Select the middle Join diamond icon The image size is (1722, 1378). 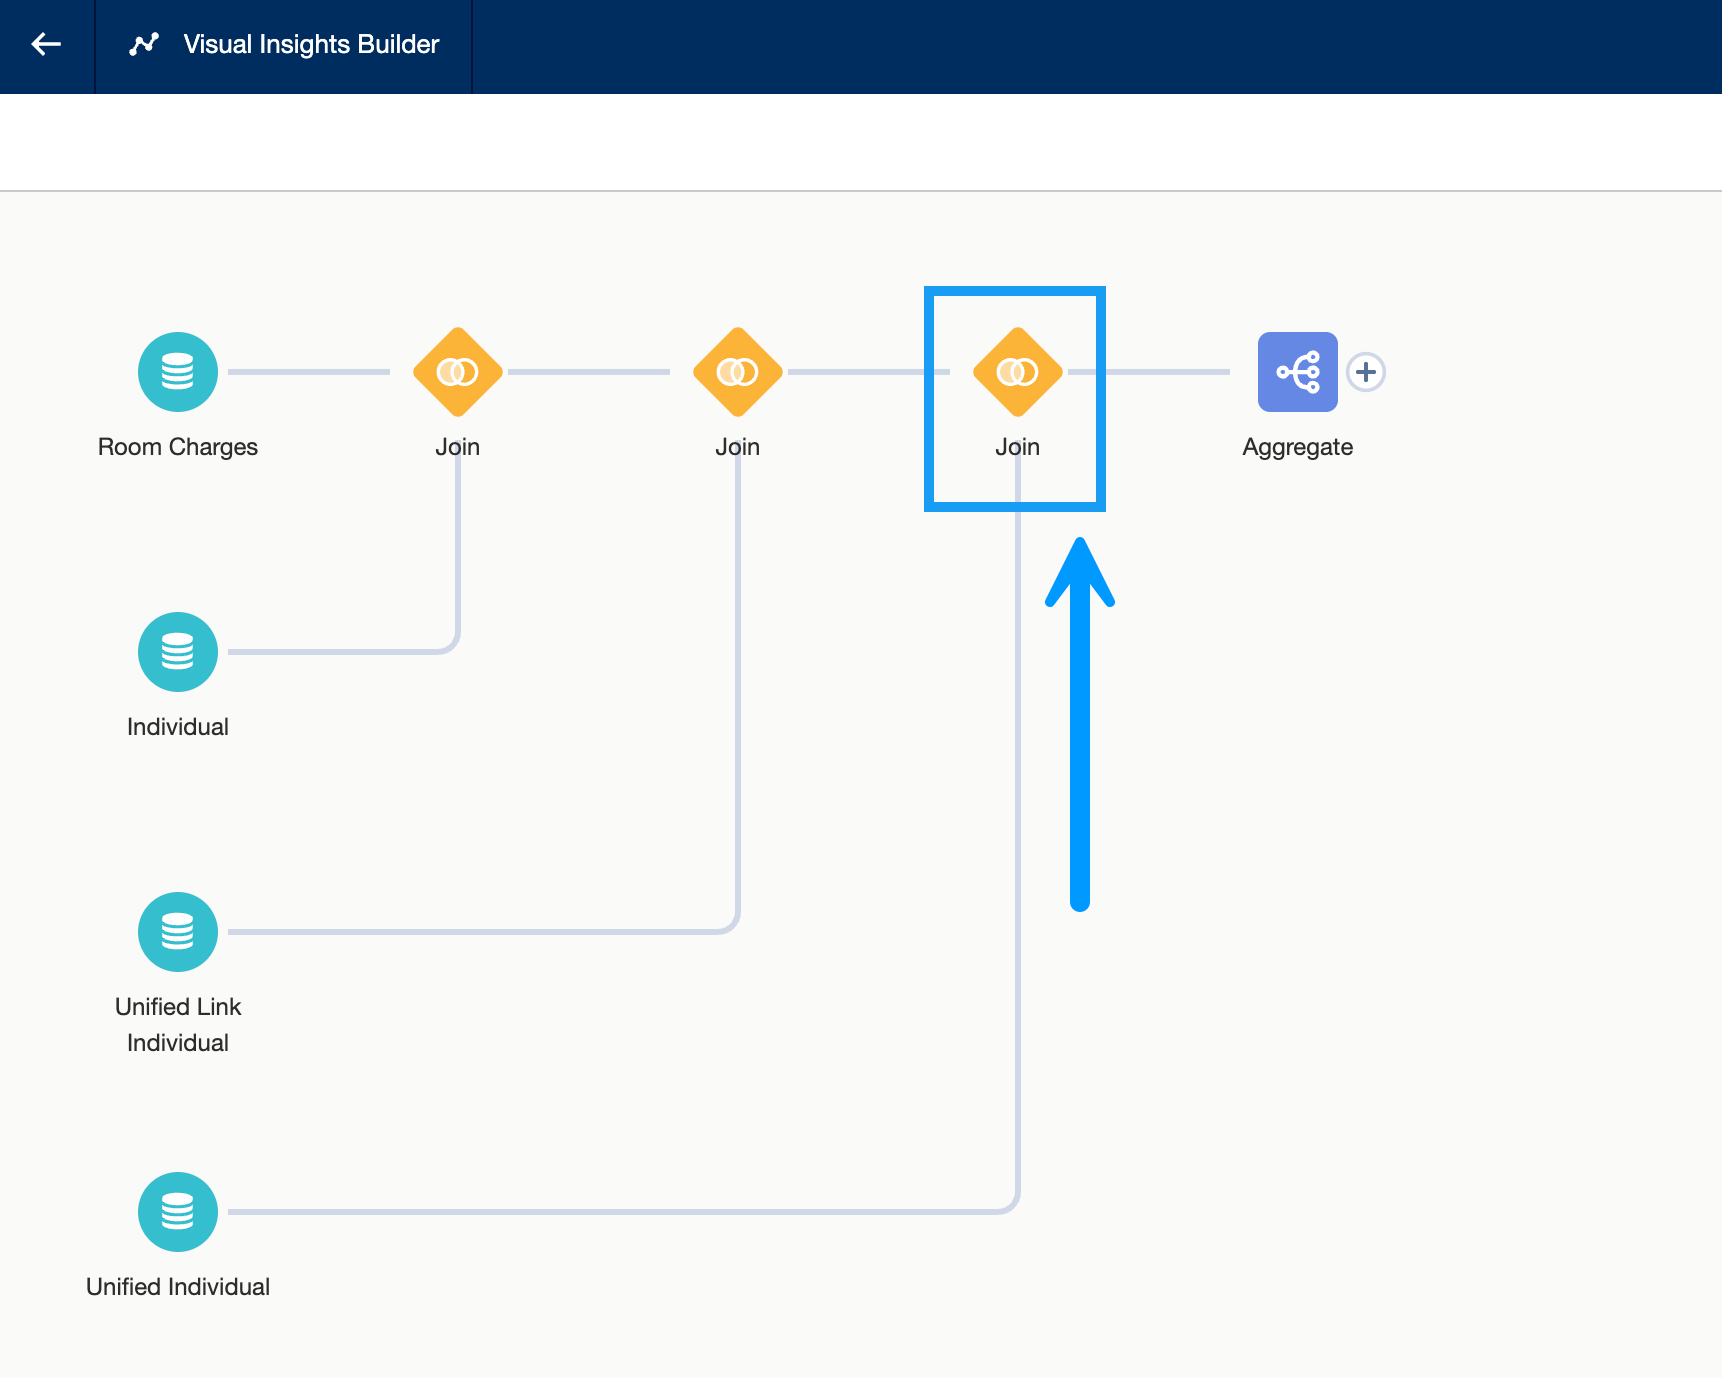coord(738,372)
